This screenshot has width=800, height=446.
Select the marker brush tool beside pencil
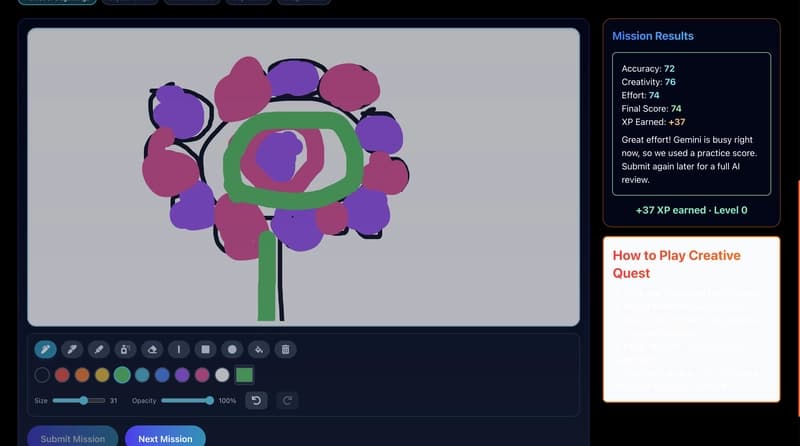72,350
